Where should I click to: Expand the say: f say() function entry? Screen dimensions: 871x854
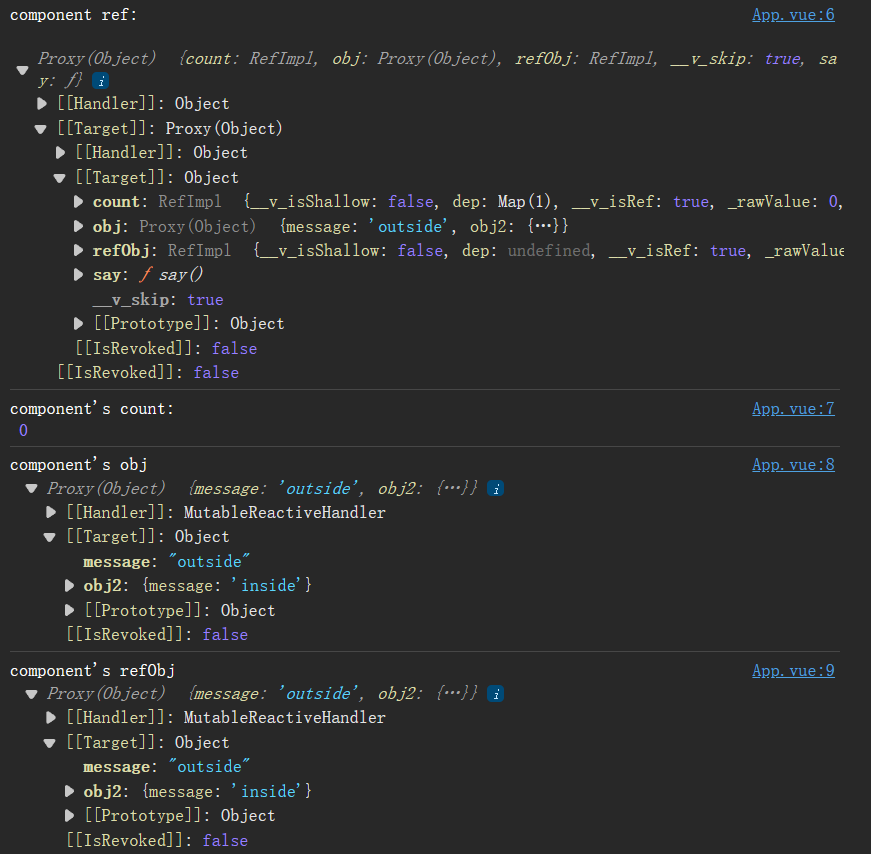point(79,275)
